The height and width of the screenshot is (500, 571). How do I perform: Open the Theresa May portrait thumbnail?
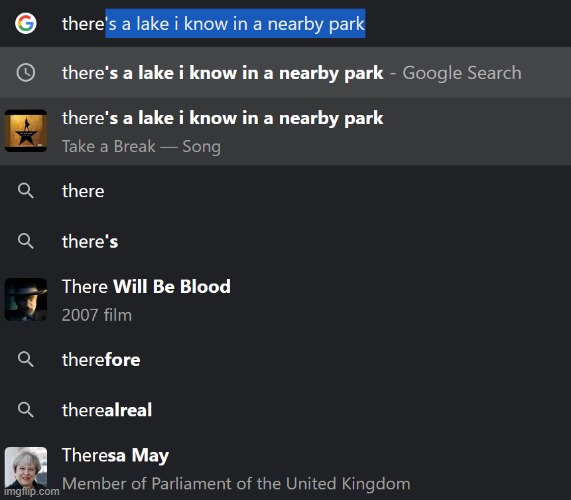(25, 468)
